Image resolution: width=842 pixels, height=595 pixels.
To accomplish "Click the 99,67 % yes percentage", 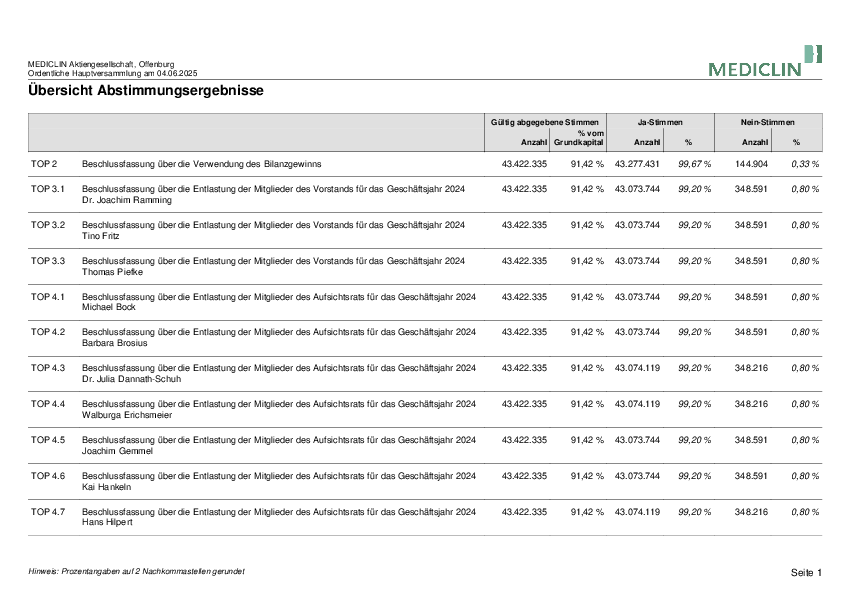I will coord(694,164).
